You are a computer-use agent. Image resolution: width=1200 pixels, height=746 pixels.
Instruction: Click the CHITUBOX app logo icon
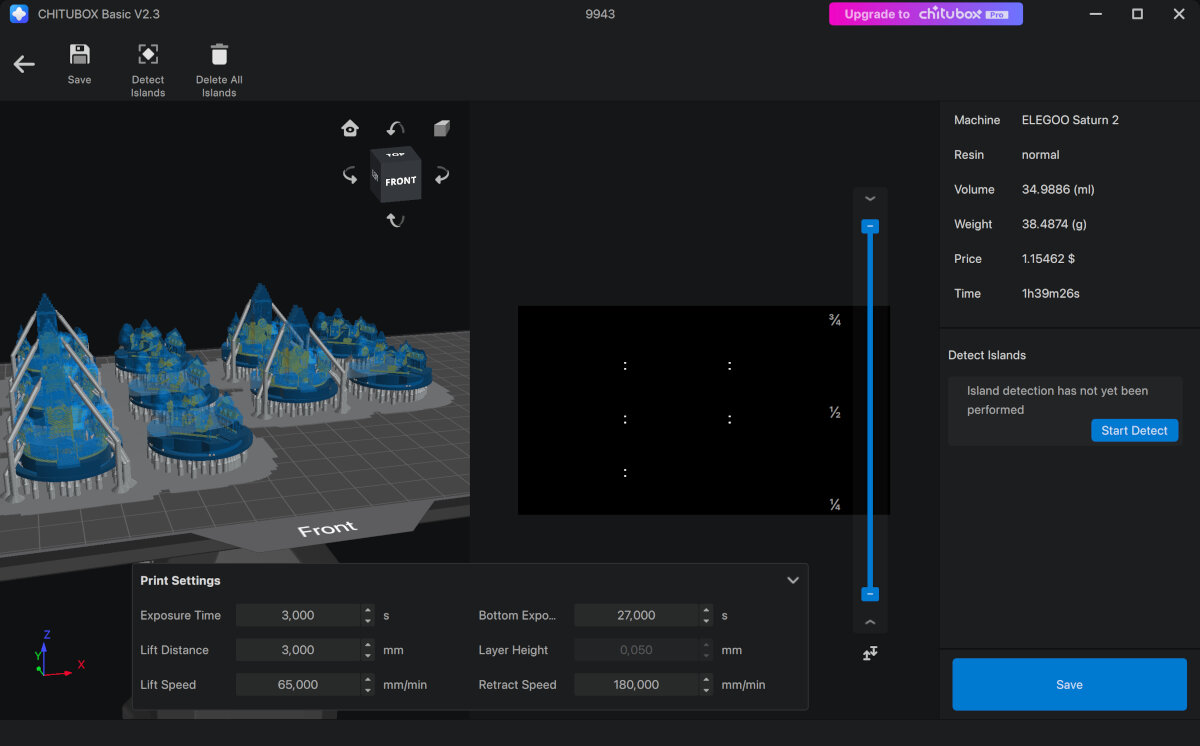click(x=18, y=14)
